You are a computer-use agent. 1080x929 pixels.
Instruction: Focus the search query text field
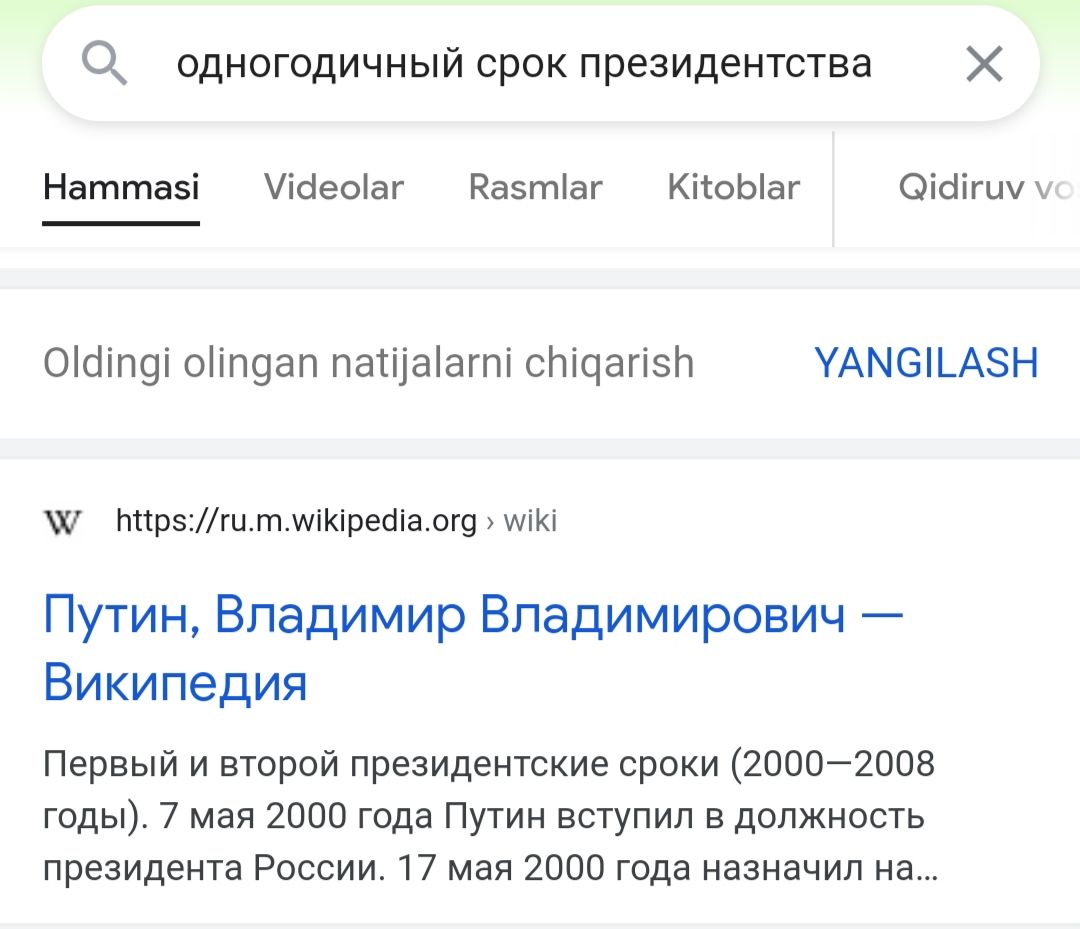pyautogui.click(x=524, y=65)
